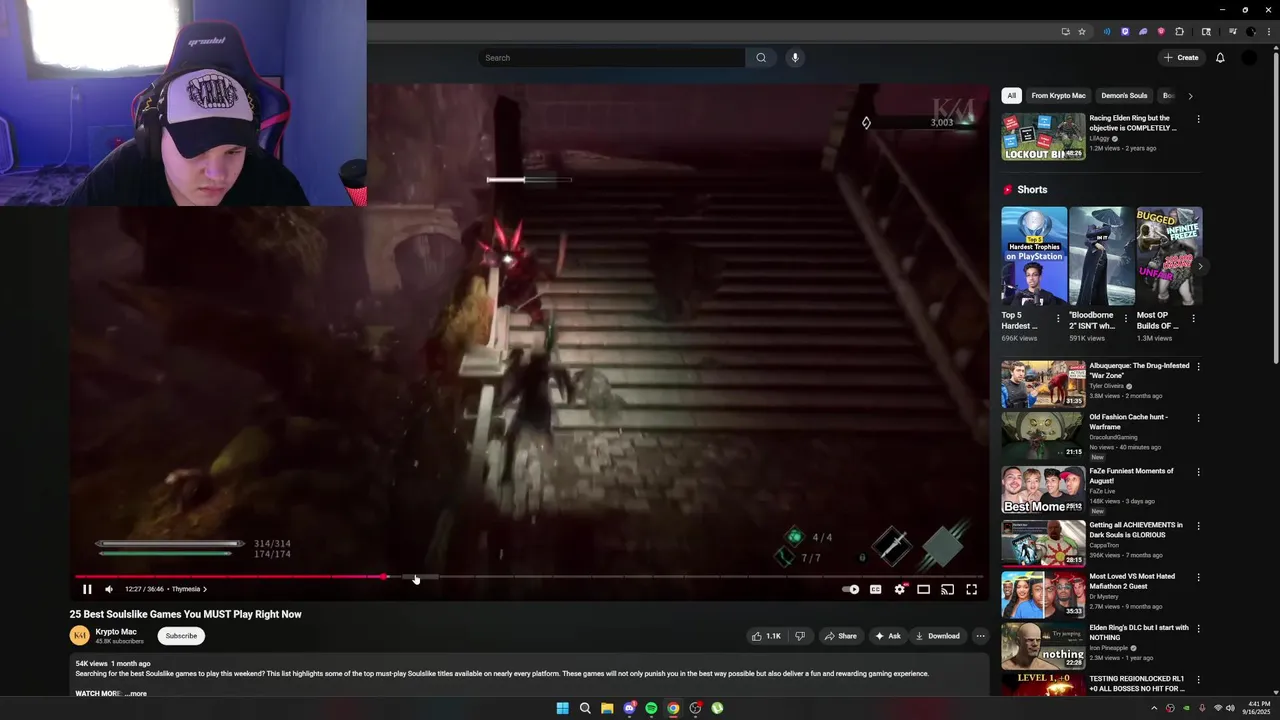Image resolution: width=1280 pixels, height=720 pixels.
Task: Open the blue sound-wave extension icon
Action: tap(1106, 32)
